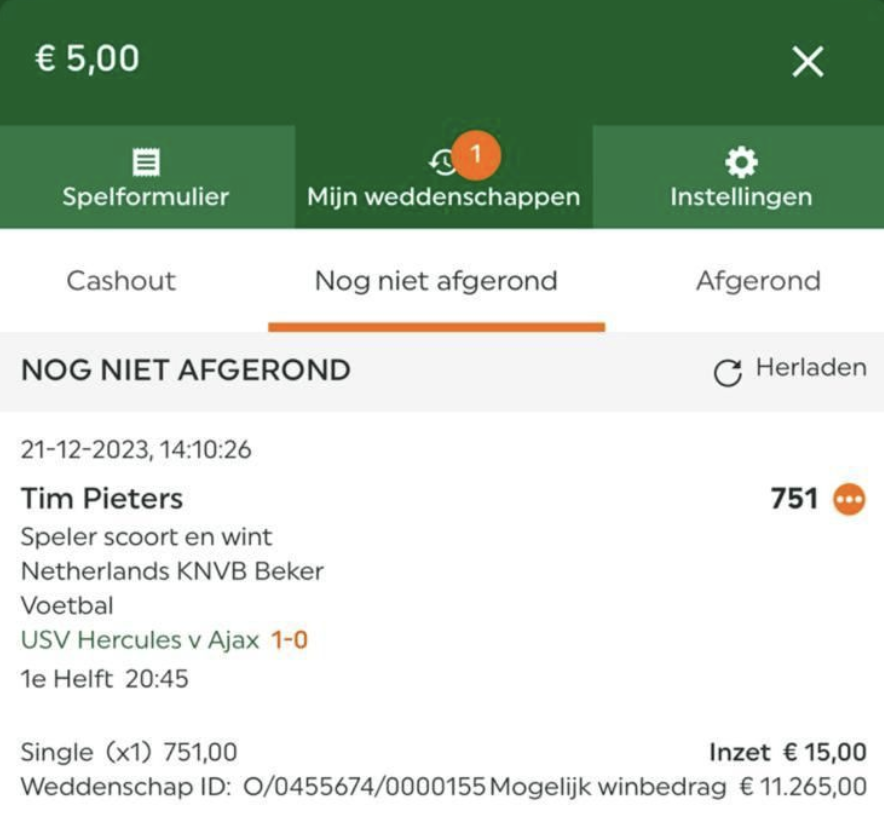Click the Mijn weddenschappen history clock icon
The height and width of the screenshot is (824, 884).
[x=442, y=162]
